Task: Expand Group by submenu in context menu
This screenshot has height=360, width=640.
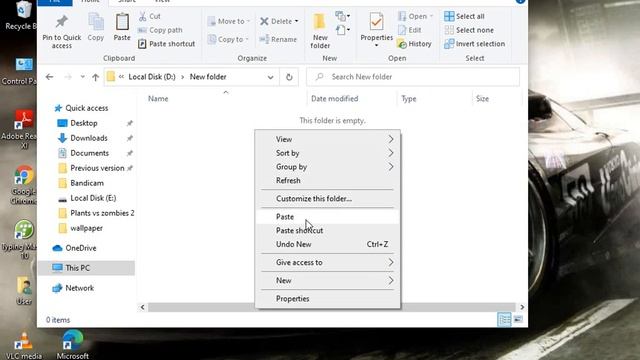Action: pyautogui.click(x=327, y=167)
